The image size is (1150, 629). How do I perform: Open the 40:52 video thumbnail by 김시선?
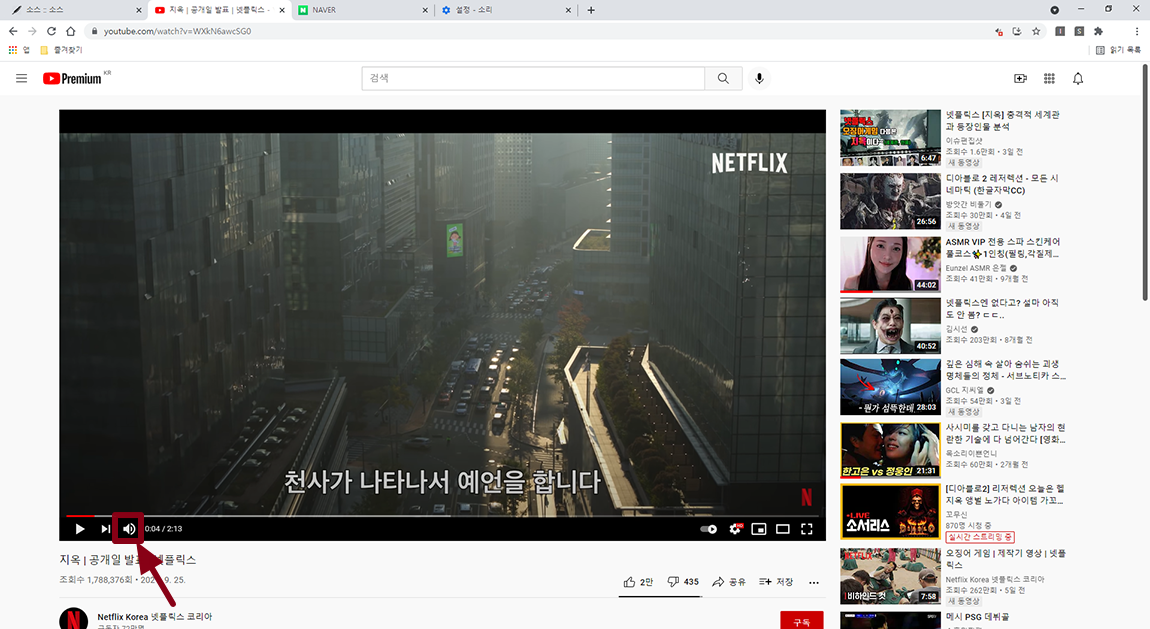coord(890,325)
